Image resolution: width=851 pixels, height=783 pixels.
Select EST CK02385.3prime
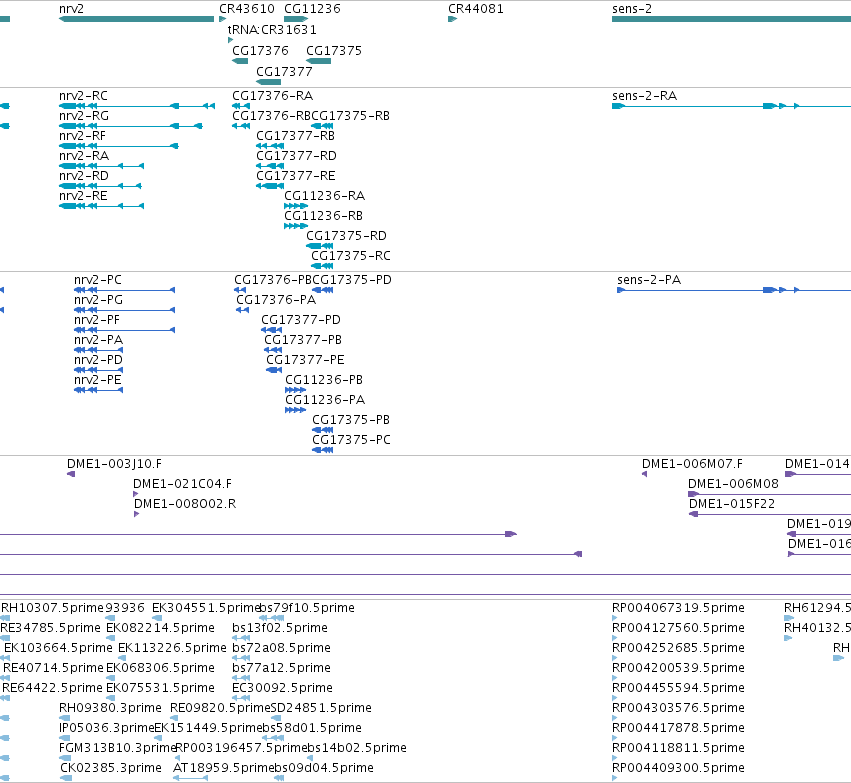pos(111,768)
